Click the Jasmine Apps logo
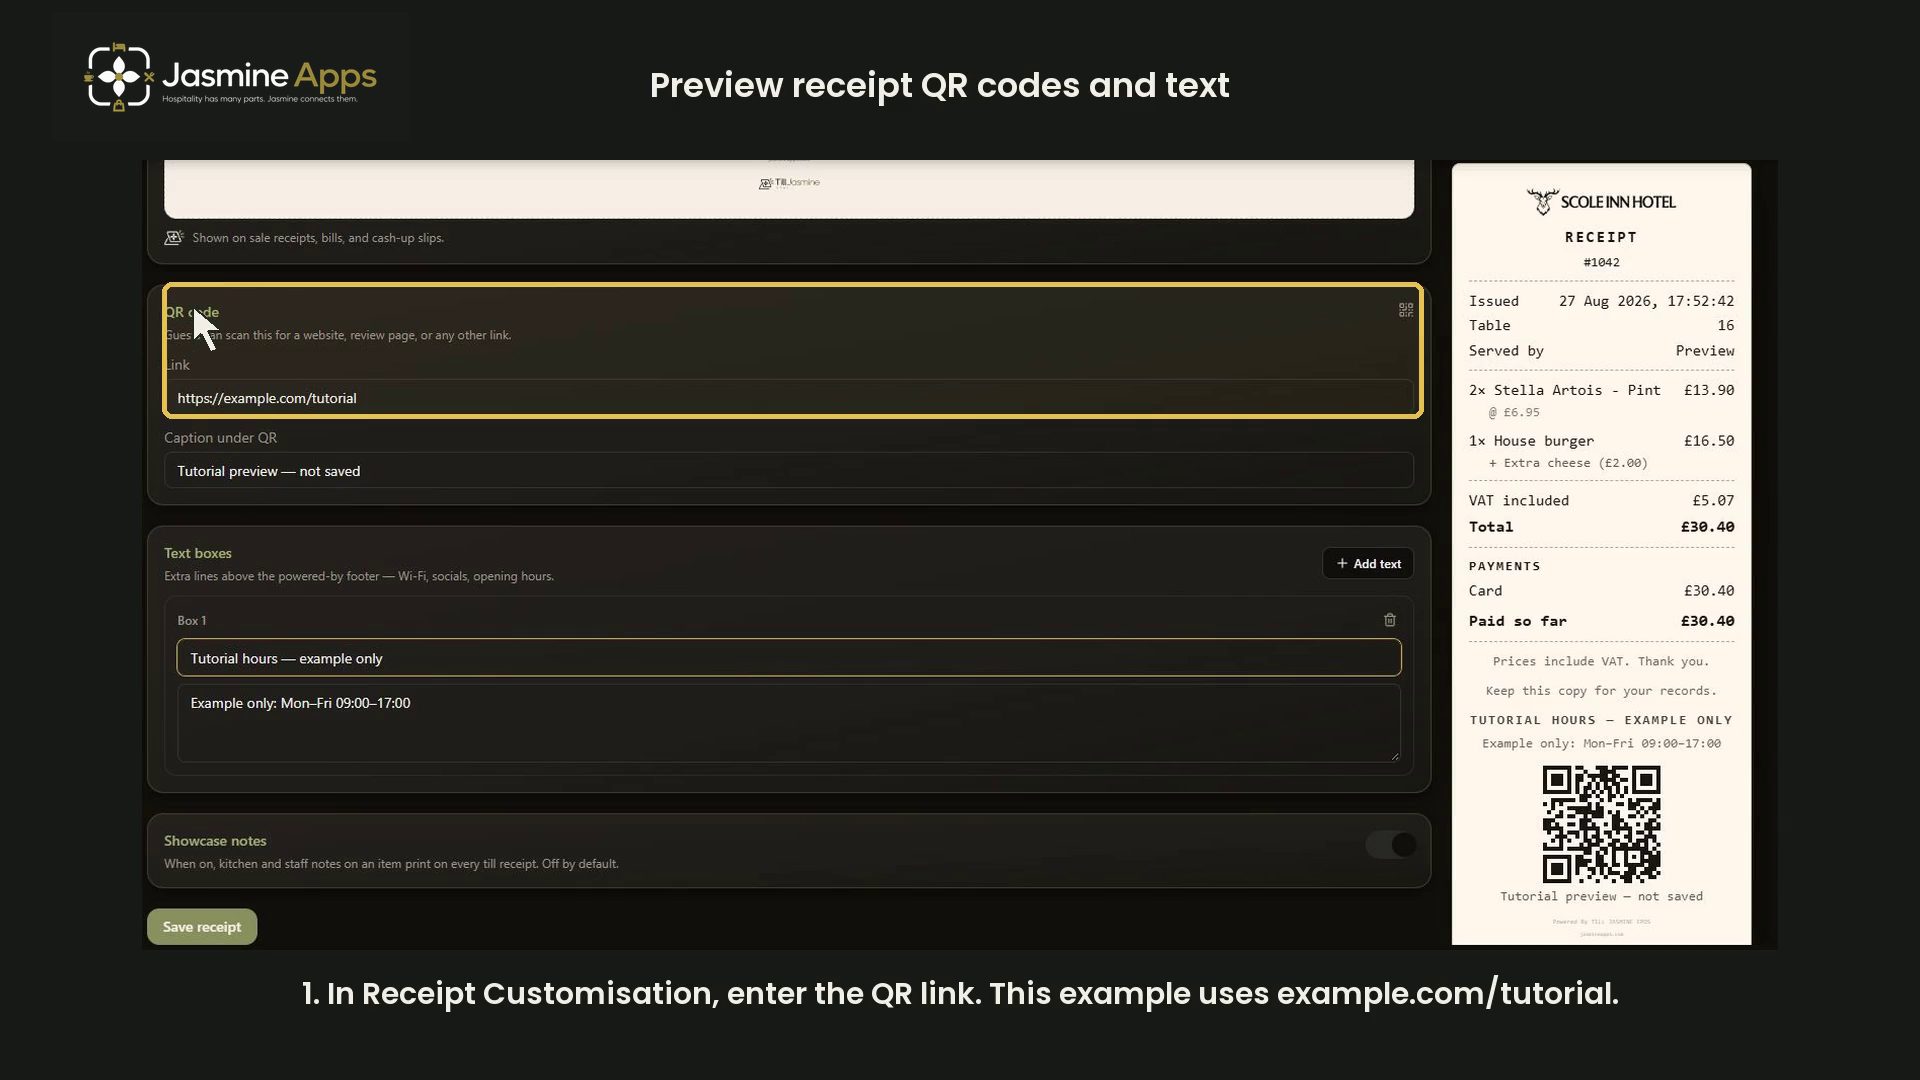The image size is (1920, 1080). click(x=231, y=77)
